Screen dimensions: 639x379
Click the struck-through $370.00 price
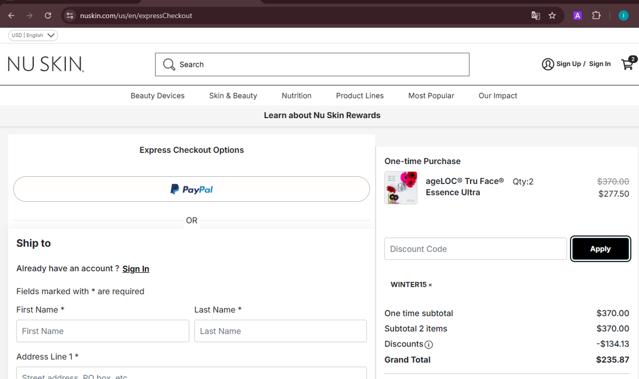point(613,181)
